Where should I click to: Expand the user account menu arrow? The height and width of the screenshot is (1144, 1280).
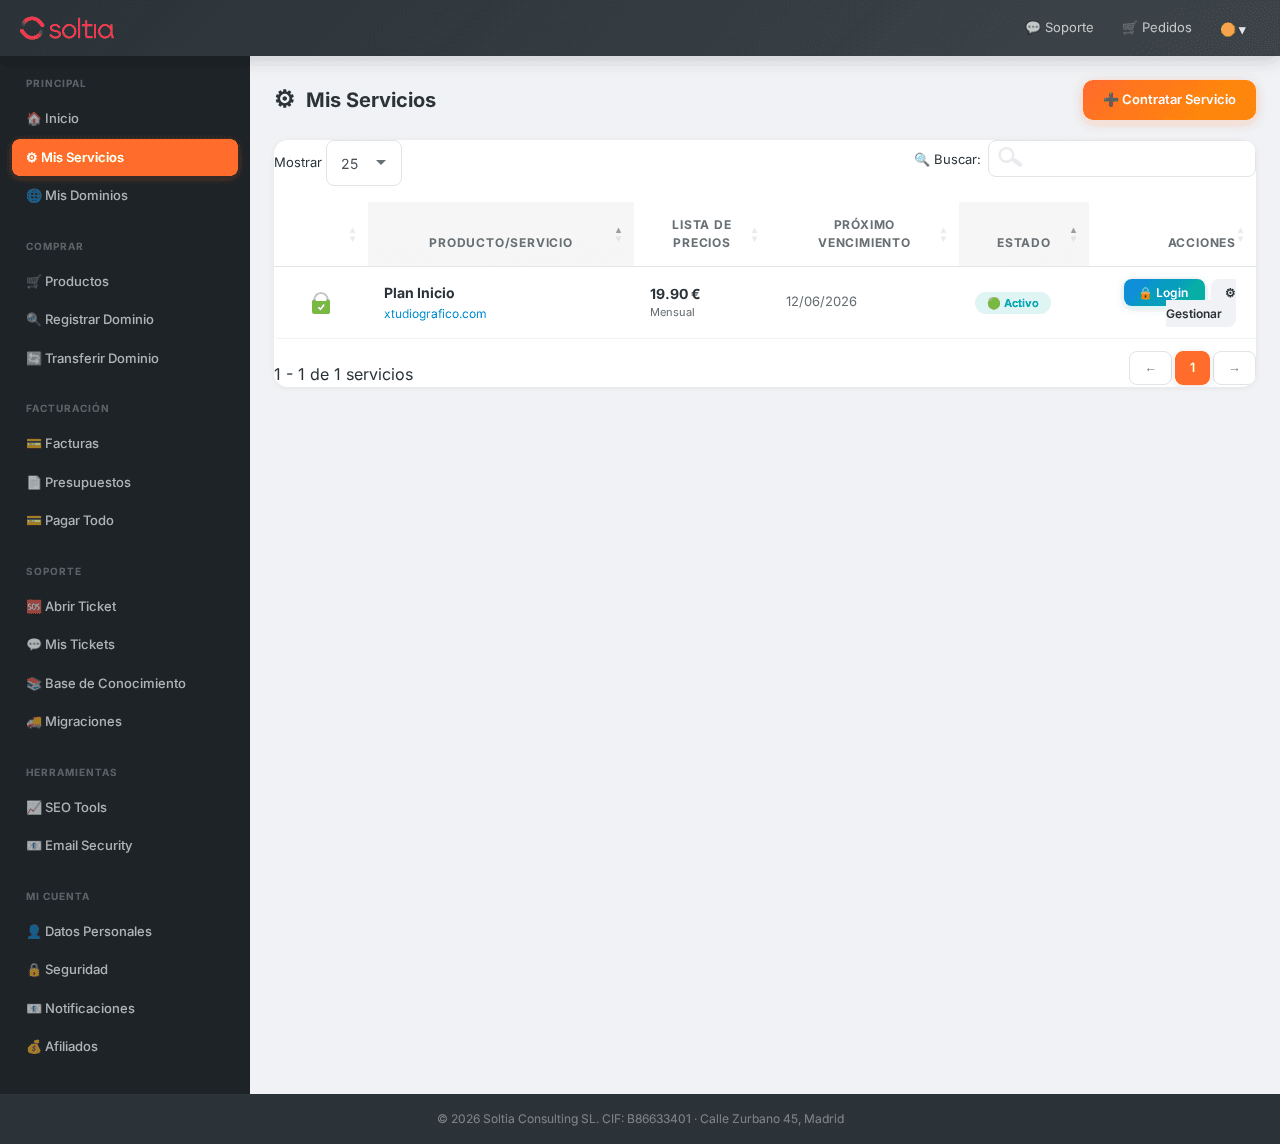[1242, 30]
